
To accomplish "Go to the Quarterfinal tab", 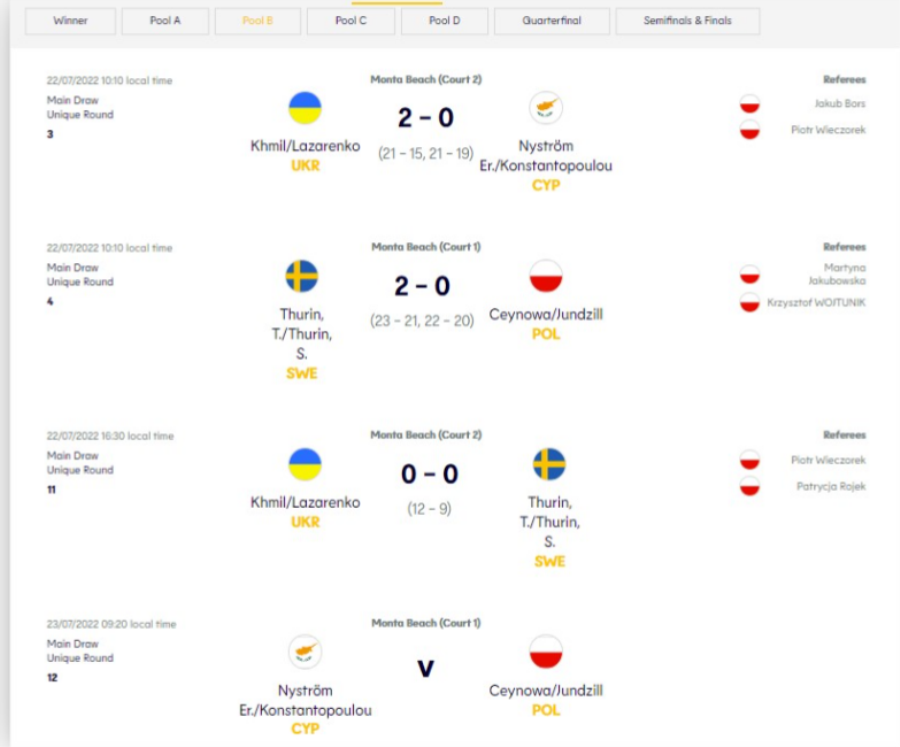I will click(x=552, y=21).
